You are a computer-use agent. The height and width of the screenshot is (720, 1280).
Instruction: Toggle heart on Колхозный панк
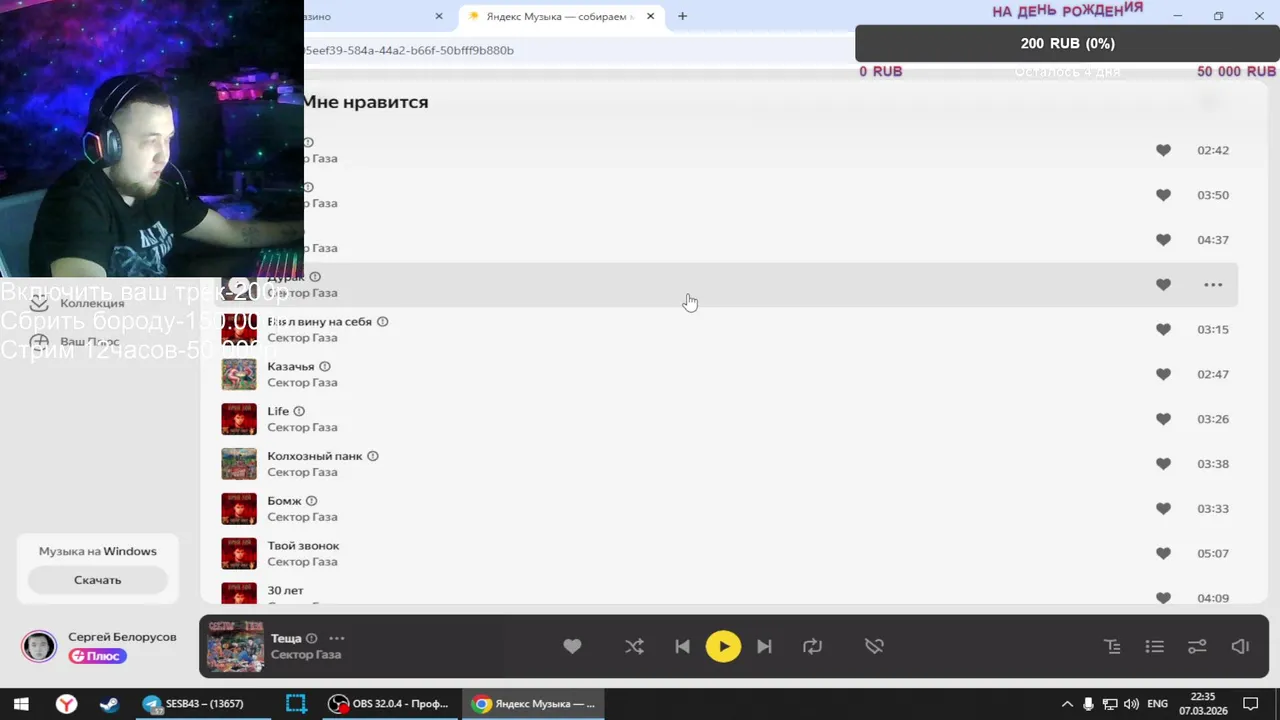pyautogui.click(x=1163, y=464)
